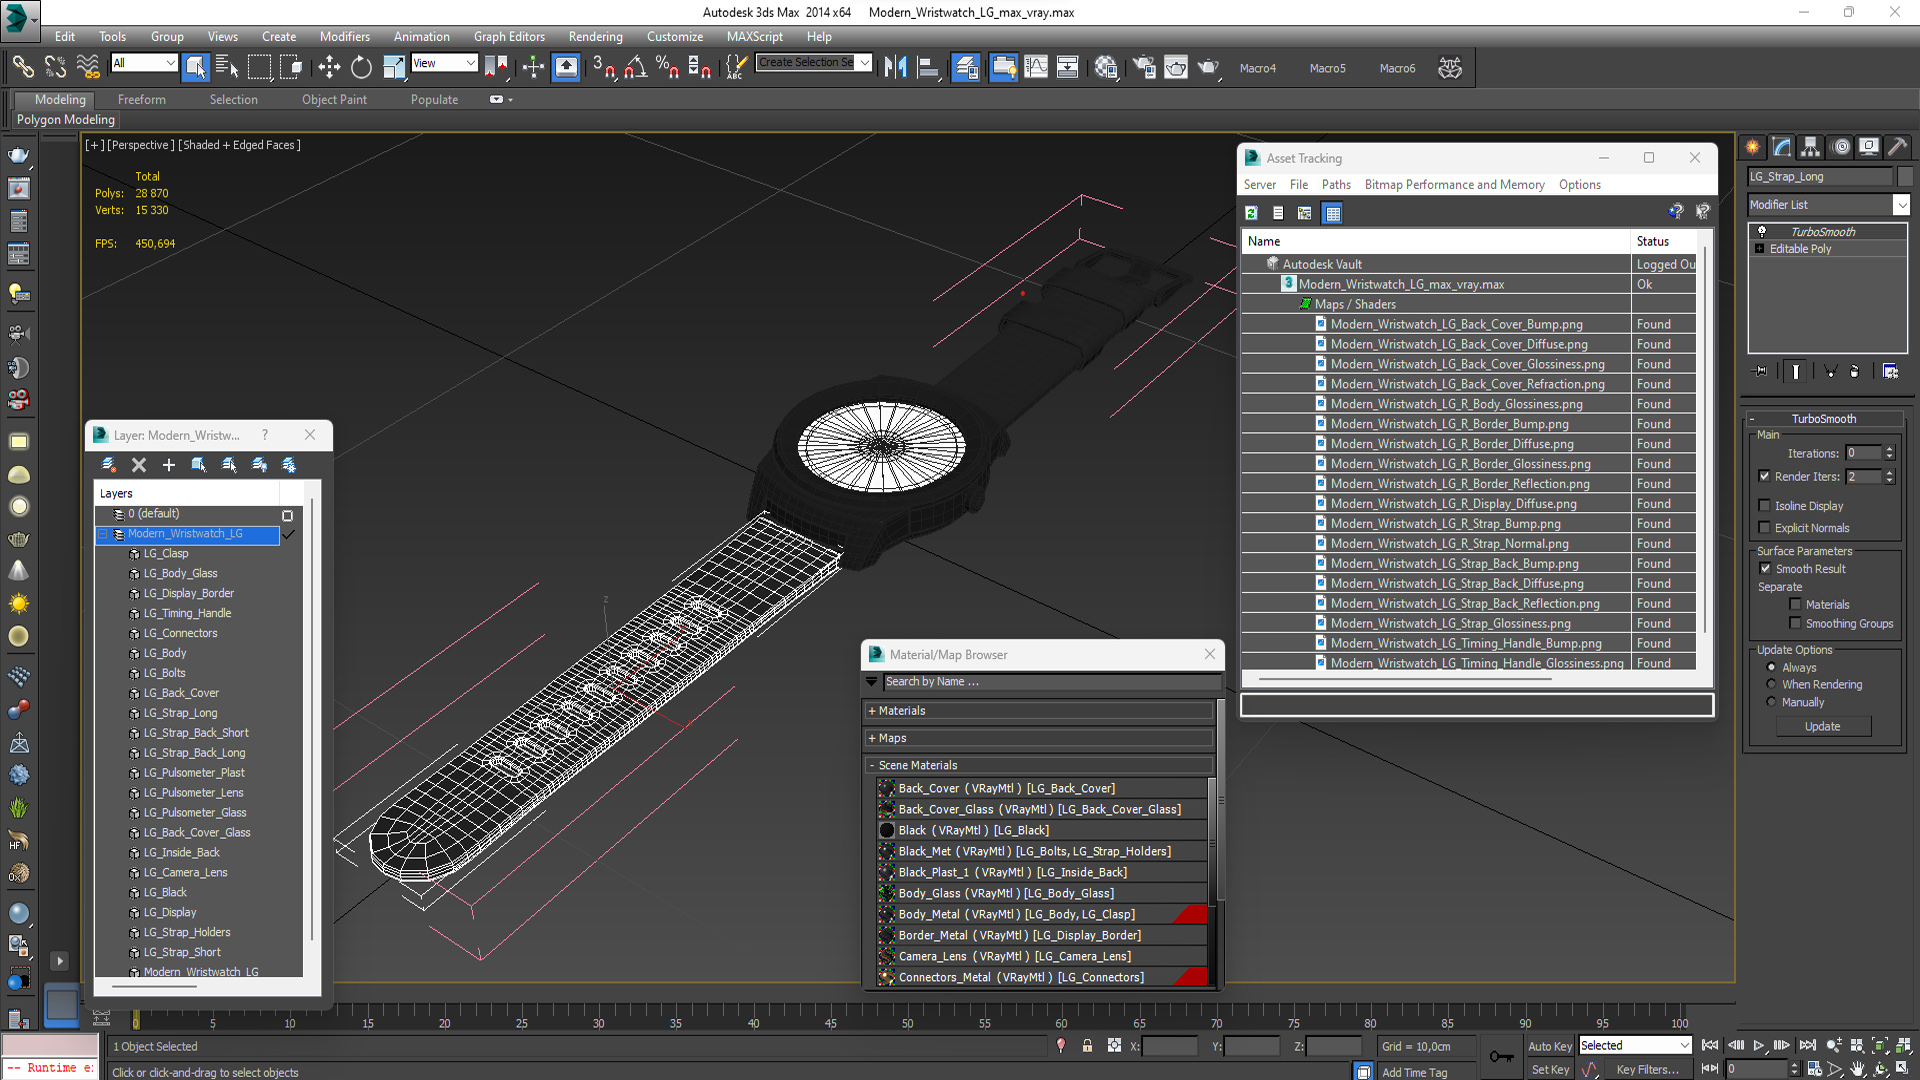Choose Rectangular Selection Region tool

click(x=259, y=67)
